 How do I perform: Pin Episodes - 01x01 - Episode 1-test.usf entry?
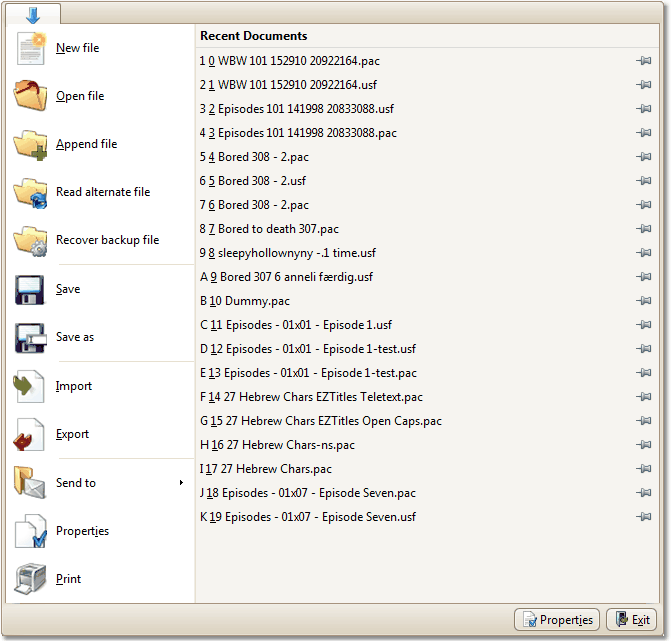(643, 349)
